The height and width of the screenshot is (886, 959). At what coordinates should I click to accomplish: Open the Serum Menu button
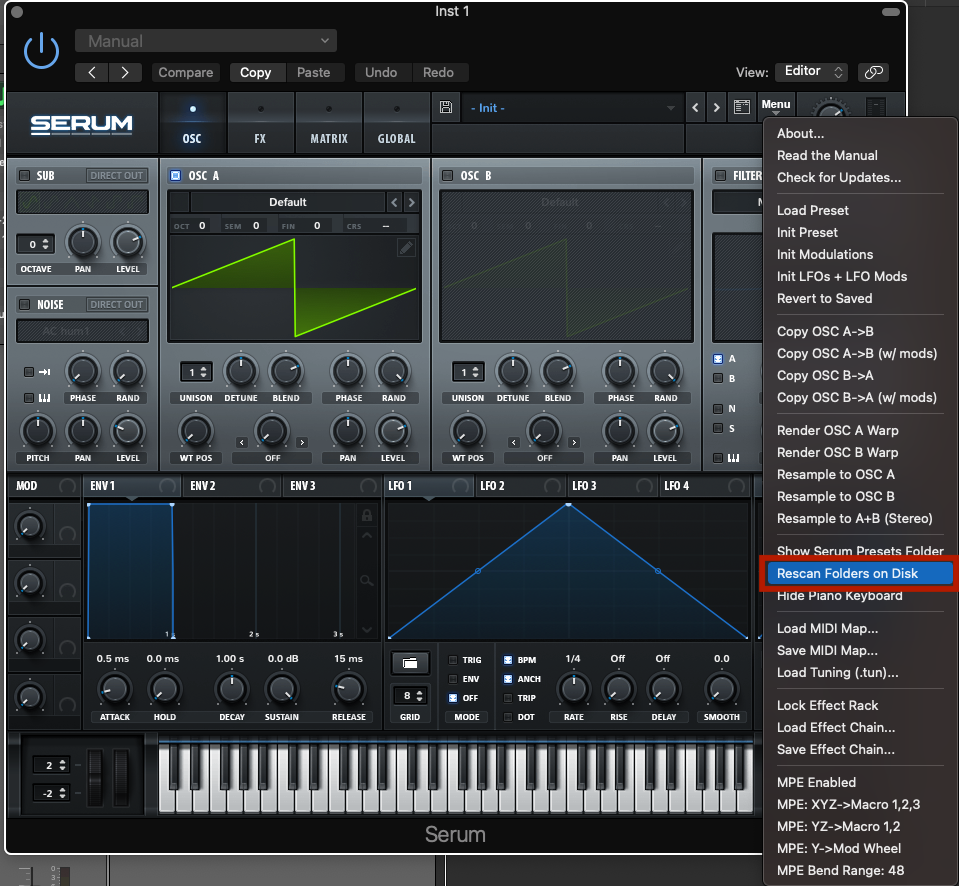(x=776, y=105)
